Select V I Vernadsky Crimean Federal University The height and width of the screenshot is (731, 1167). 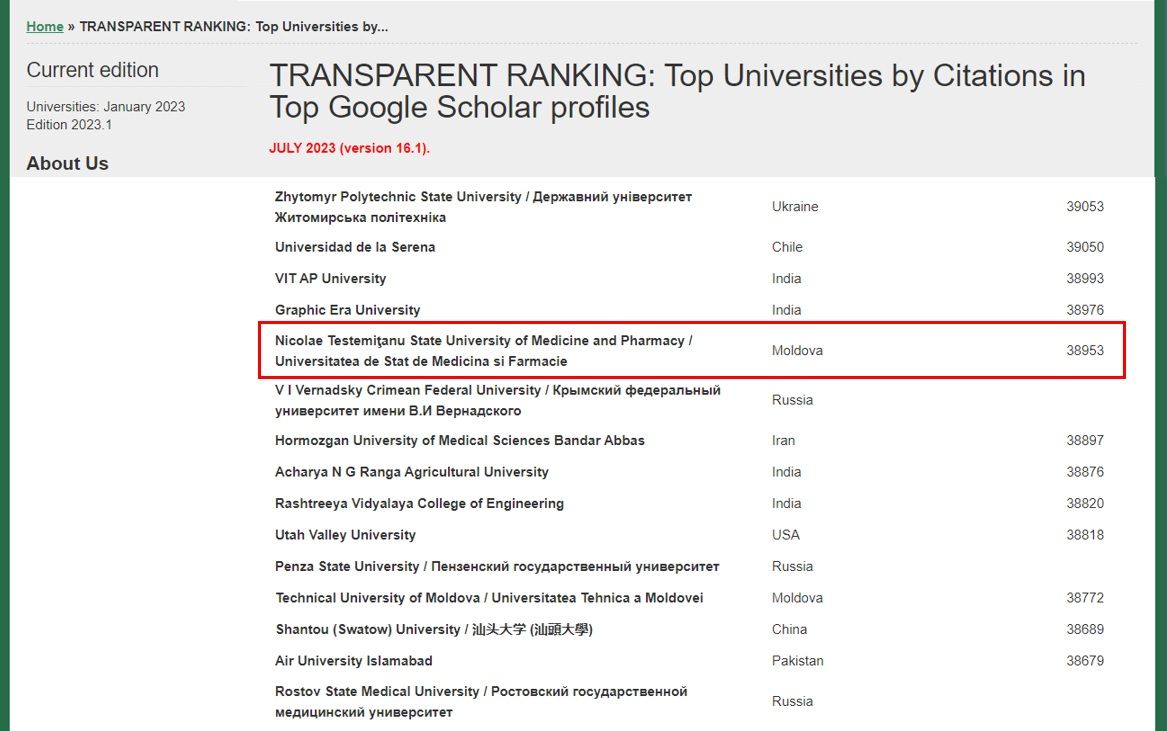coord(497,400)
